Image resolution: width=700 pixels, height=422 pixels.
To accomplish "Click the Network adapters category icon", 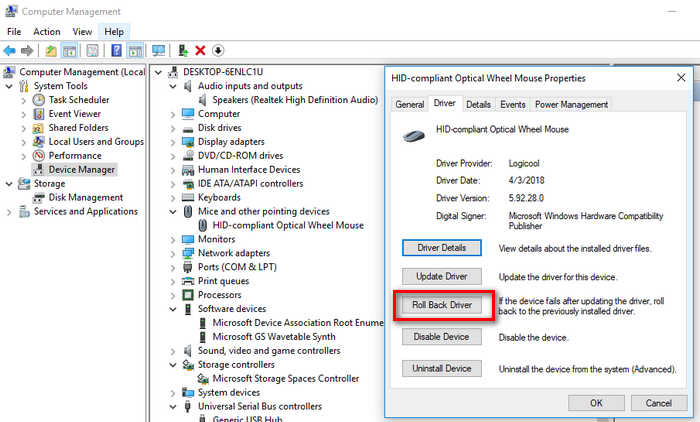I will (188, 253).
